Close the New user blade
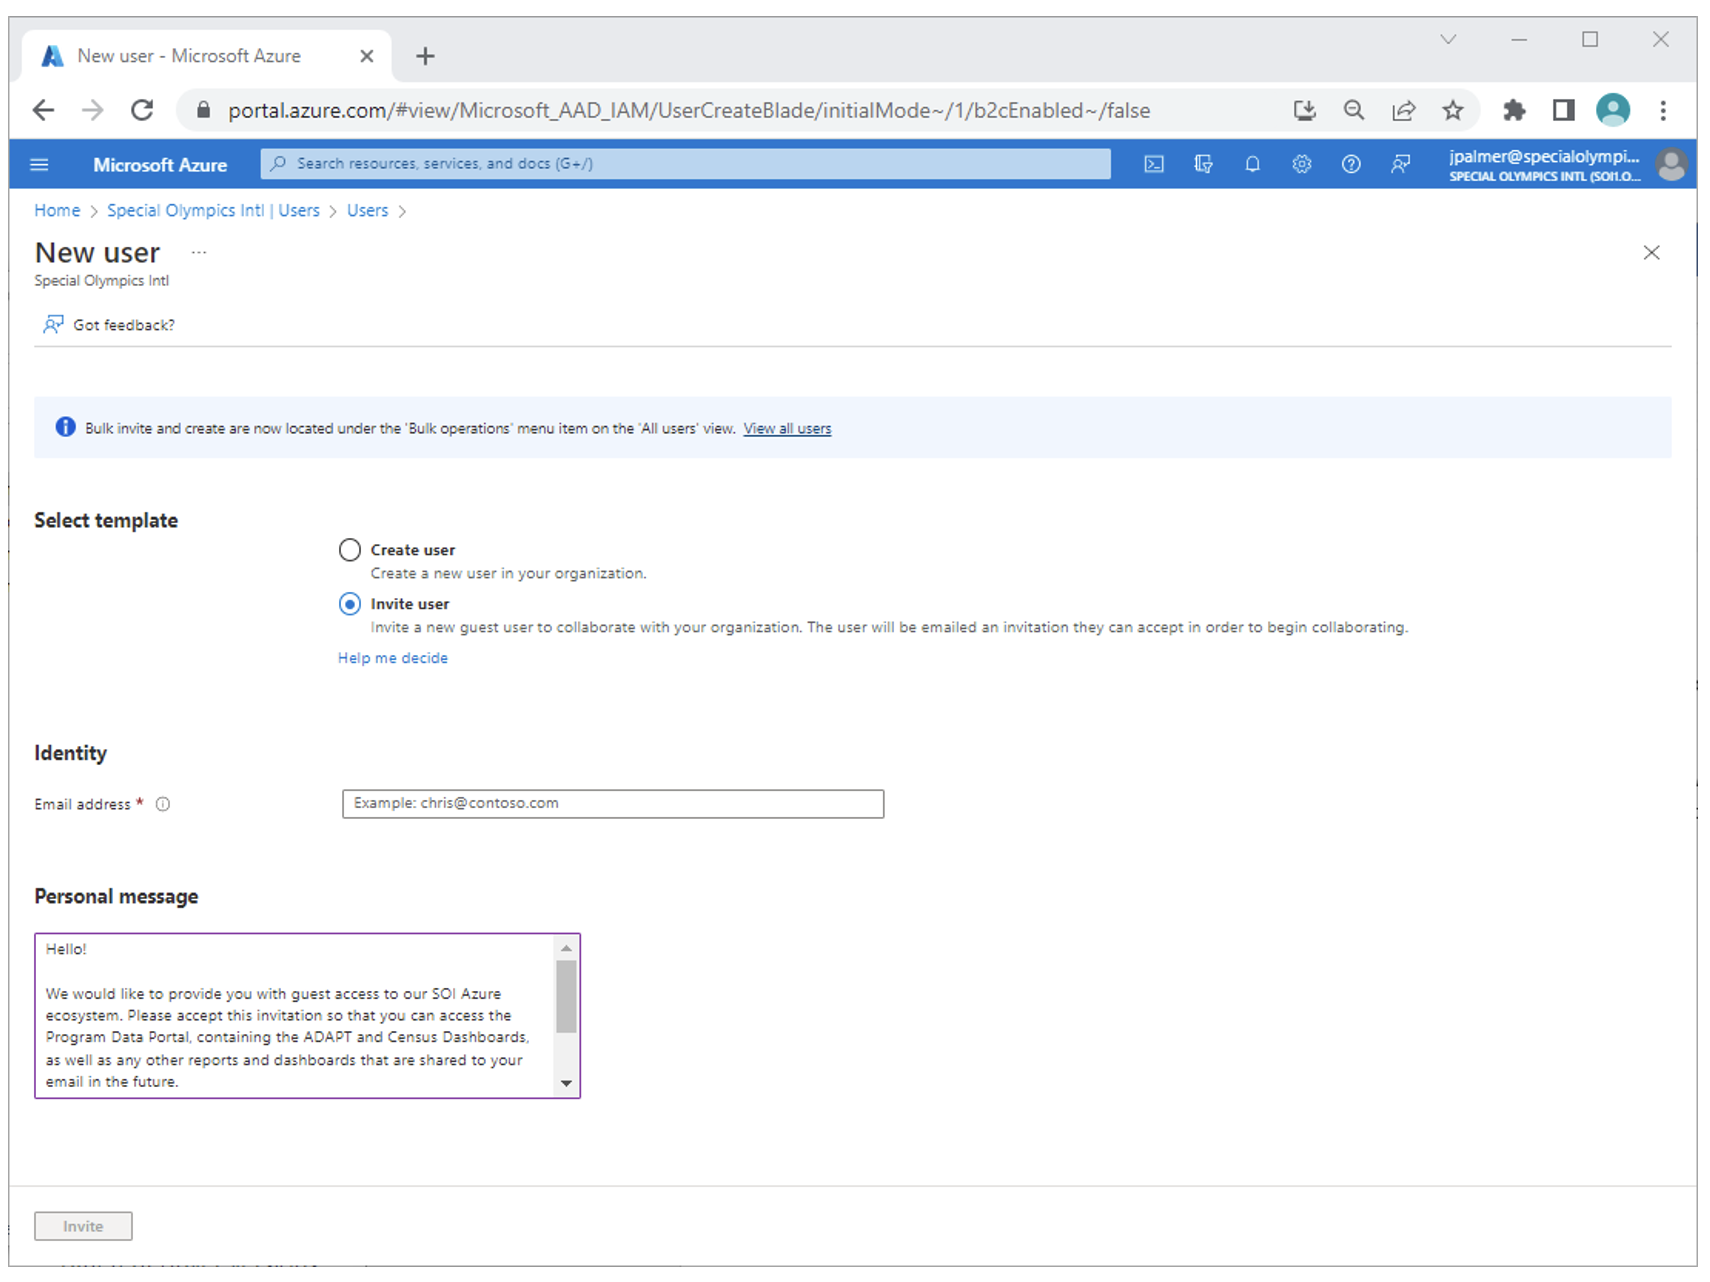 [x=1651, y=253]
